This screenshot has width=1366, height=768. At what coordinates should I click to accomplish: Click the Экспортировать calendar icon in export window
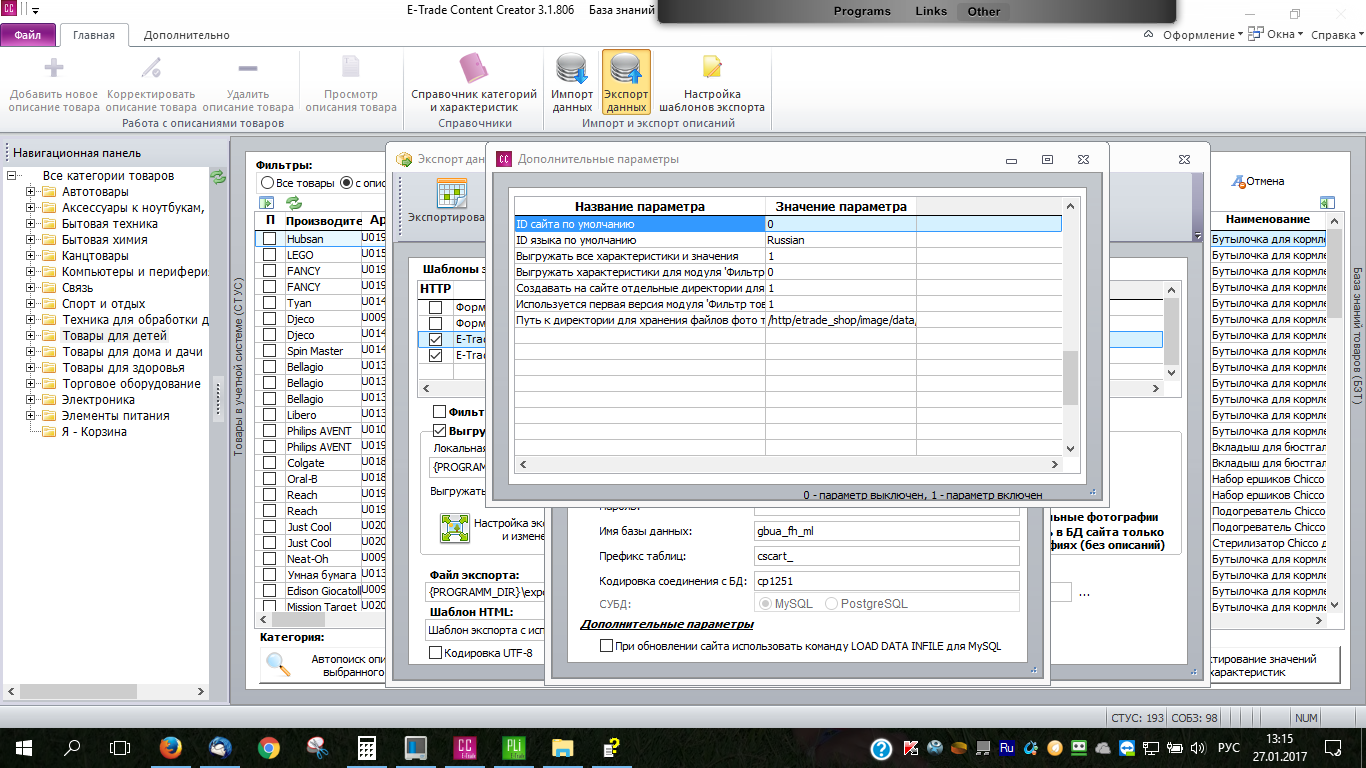coord(452,193)
